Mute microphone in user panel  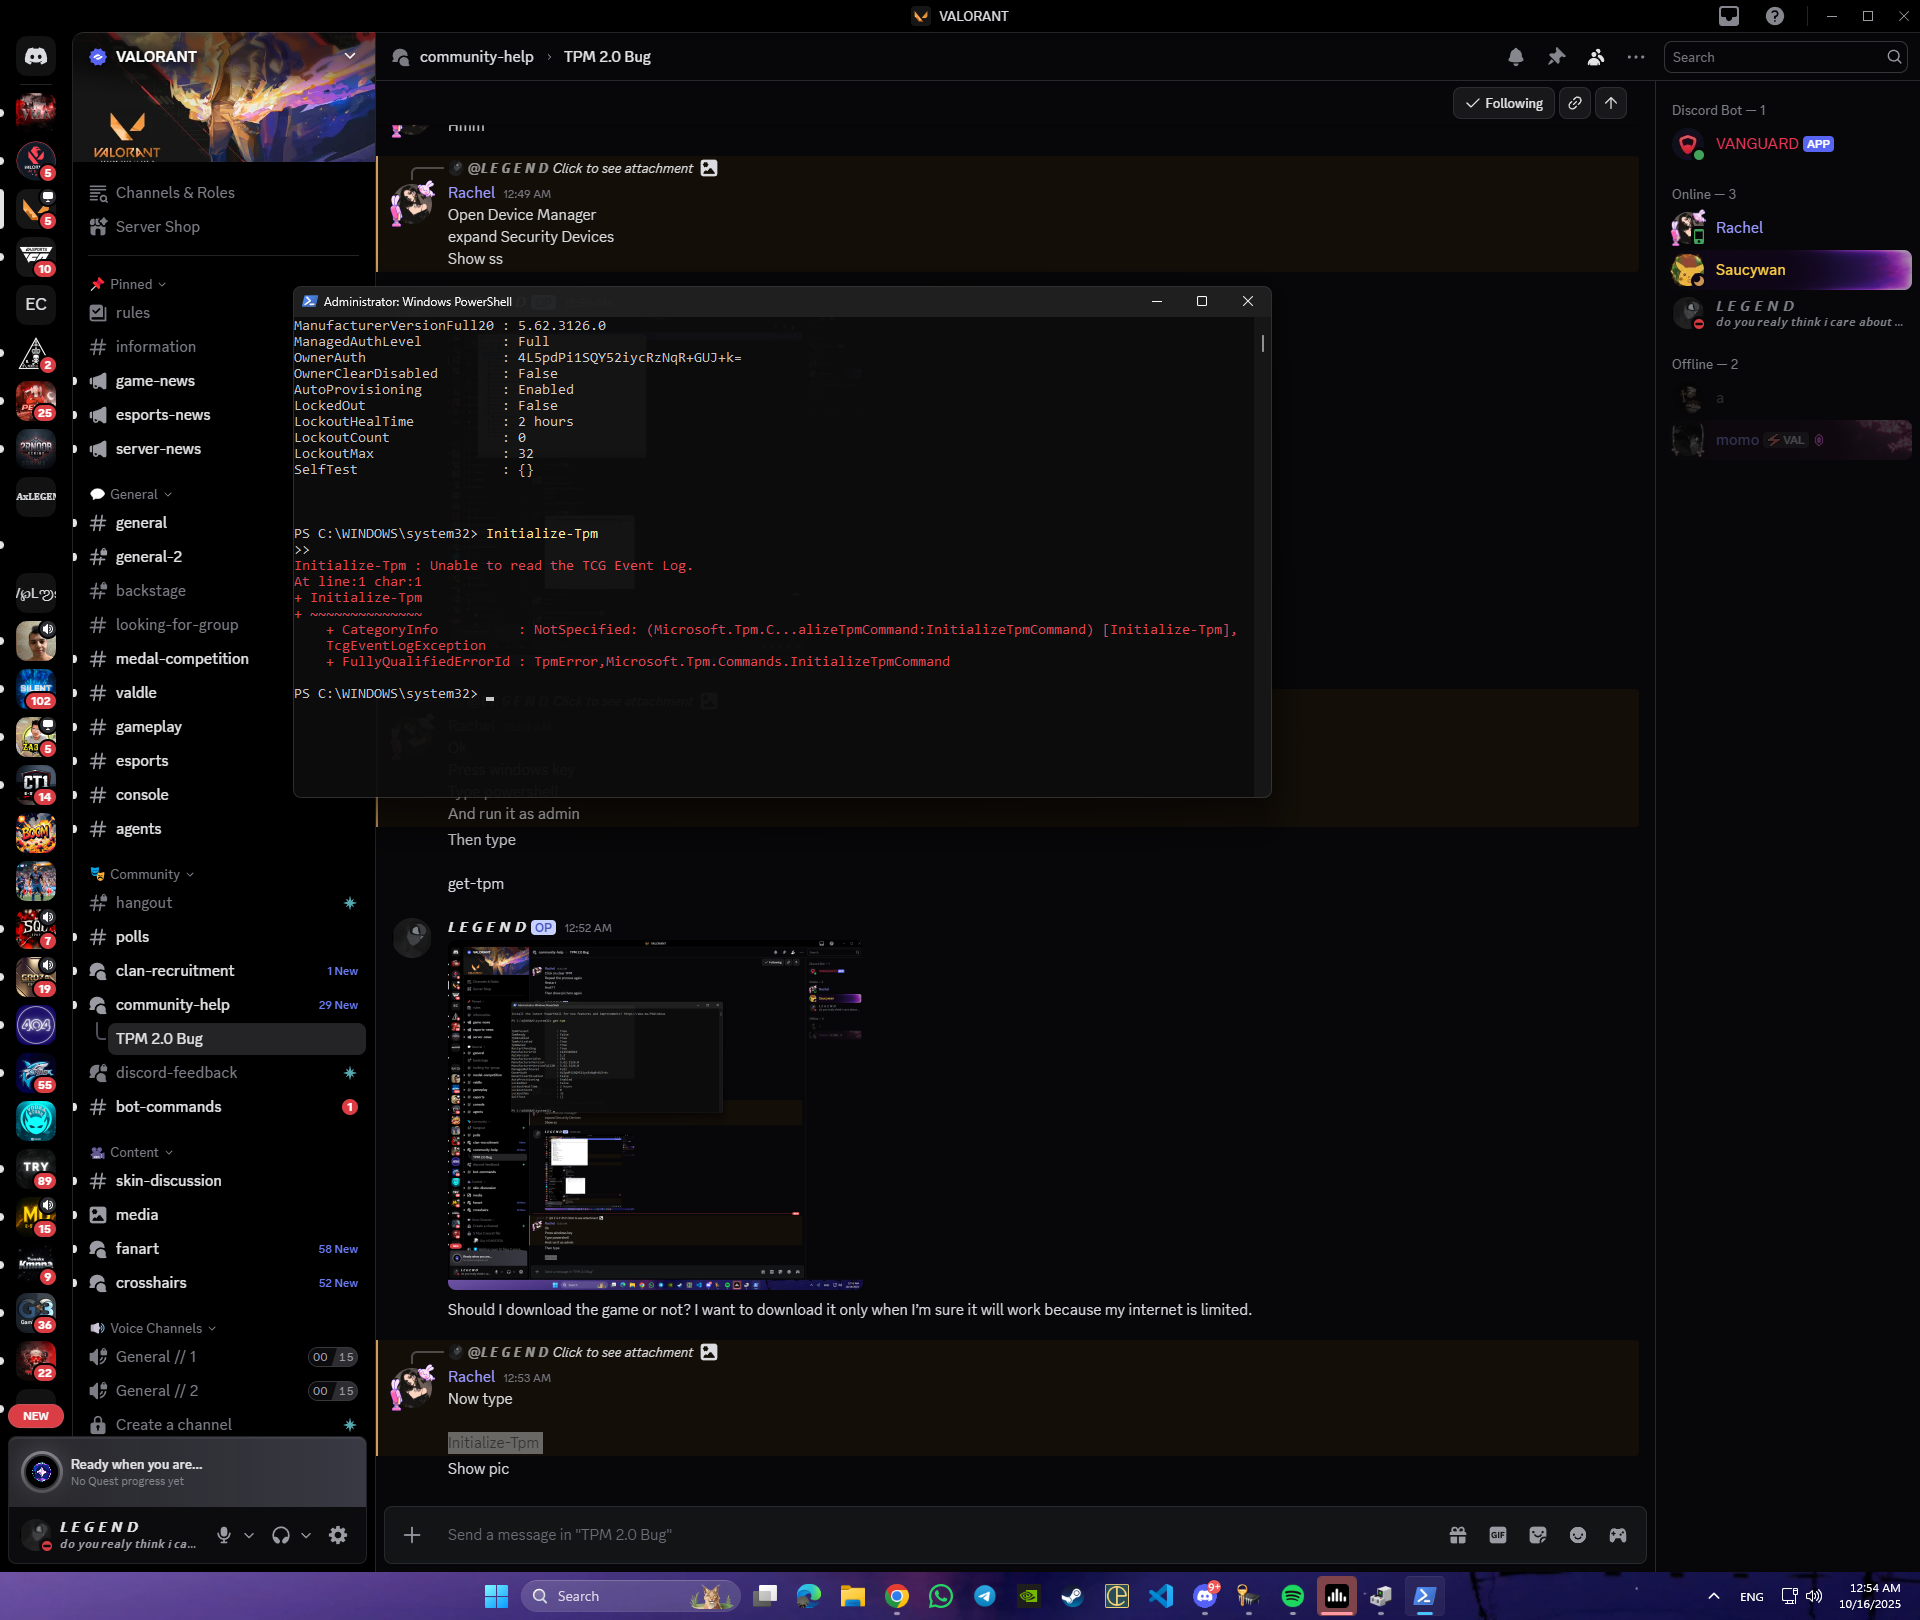point(224,1535)
